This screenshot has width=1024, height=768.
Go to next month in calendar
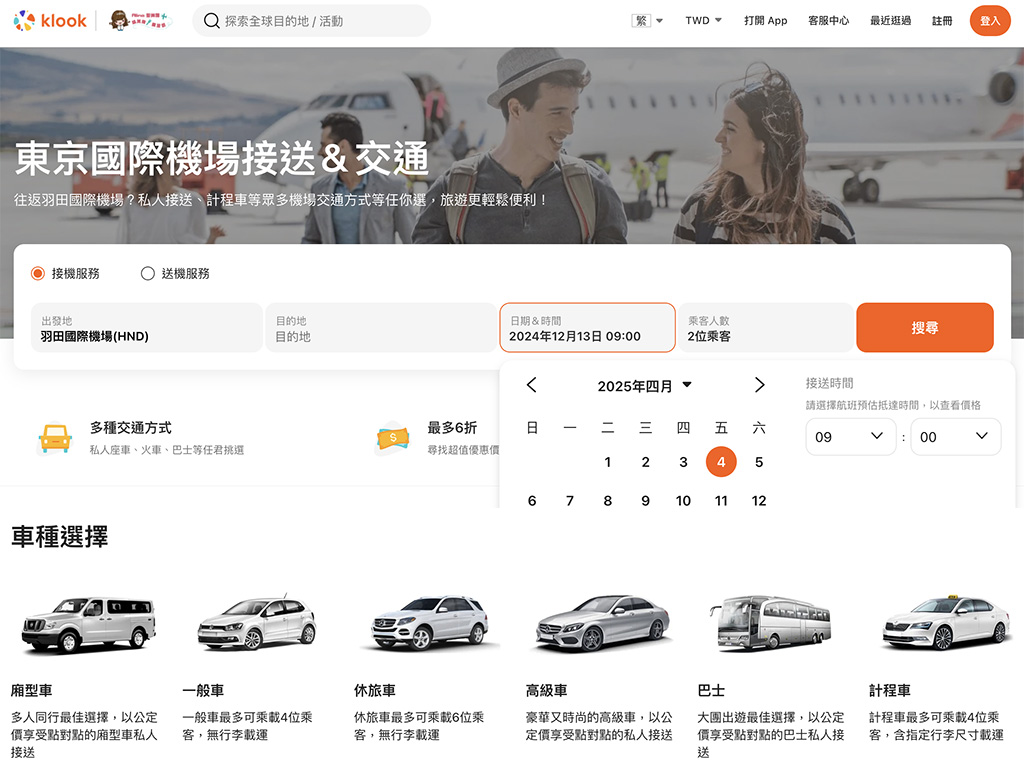pyautogui.click(x=759, y=385)
